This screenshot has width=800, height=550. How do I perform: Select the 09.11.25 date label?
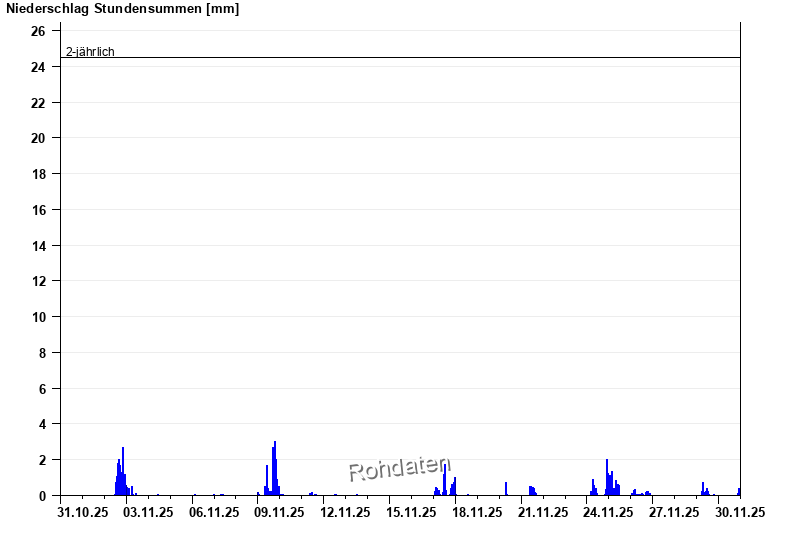point(279,512)
